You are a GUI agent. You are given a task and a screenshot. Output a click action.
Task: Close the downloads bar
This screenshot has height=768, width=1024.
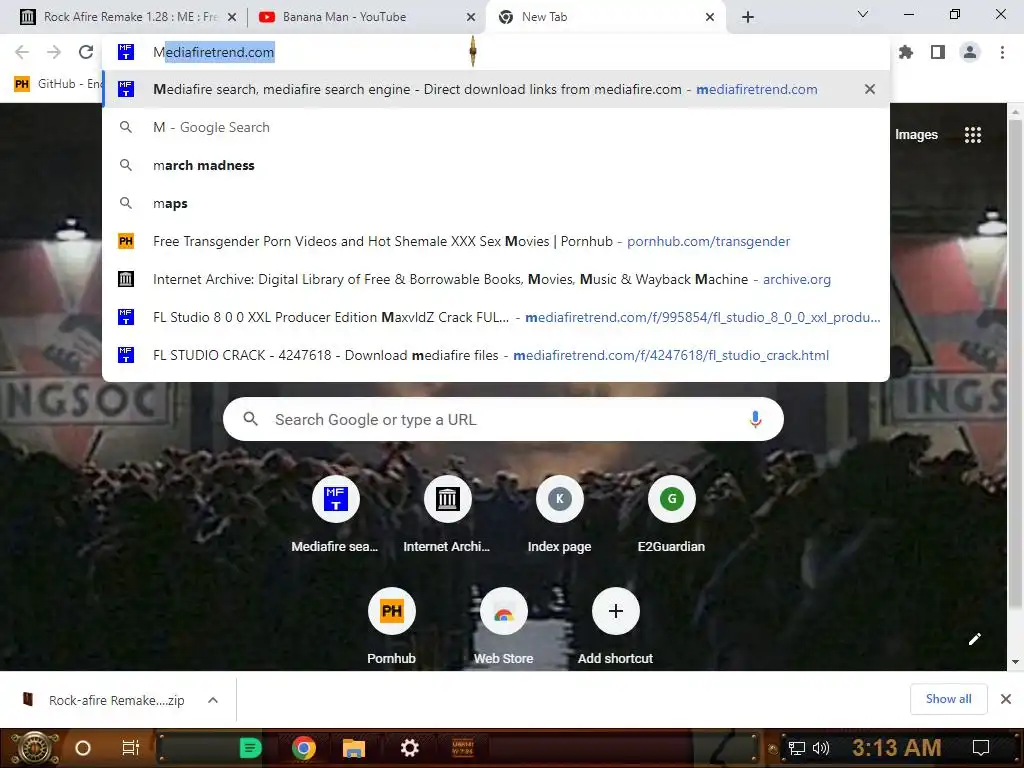1006,699
